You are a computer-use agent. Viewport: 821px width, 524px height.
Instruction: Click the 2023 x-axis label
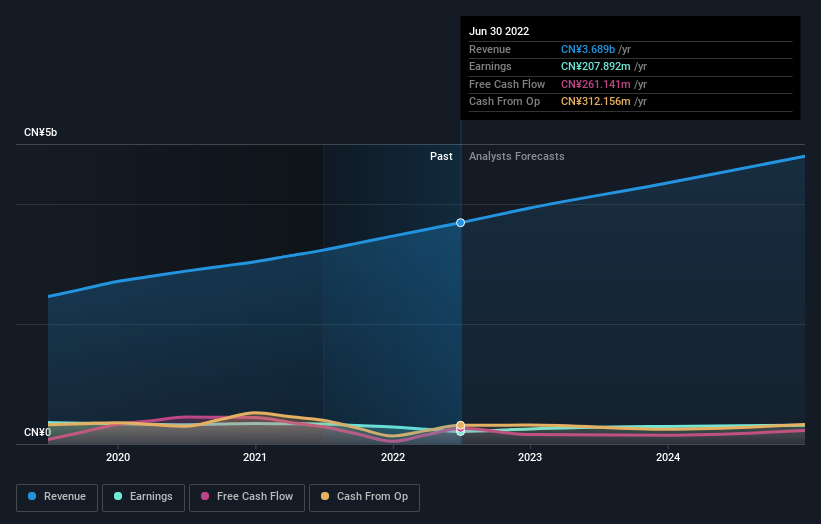tap(530, 457)
